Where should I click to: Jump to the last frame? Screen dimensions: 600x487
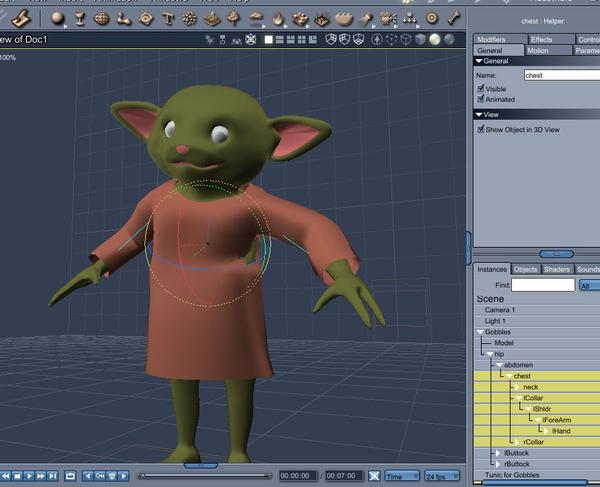(x=52, y=476)
